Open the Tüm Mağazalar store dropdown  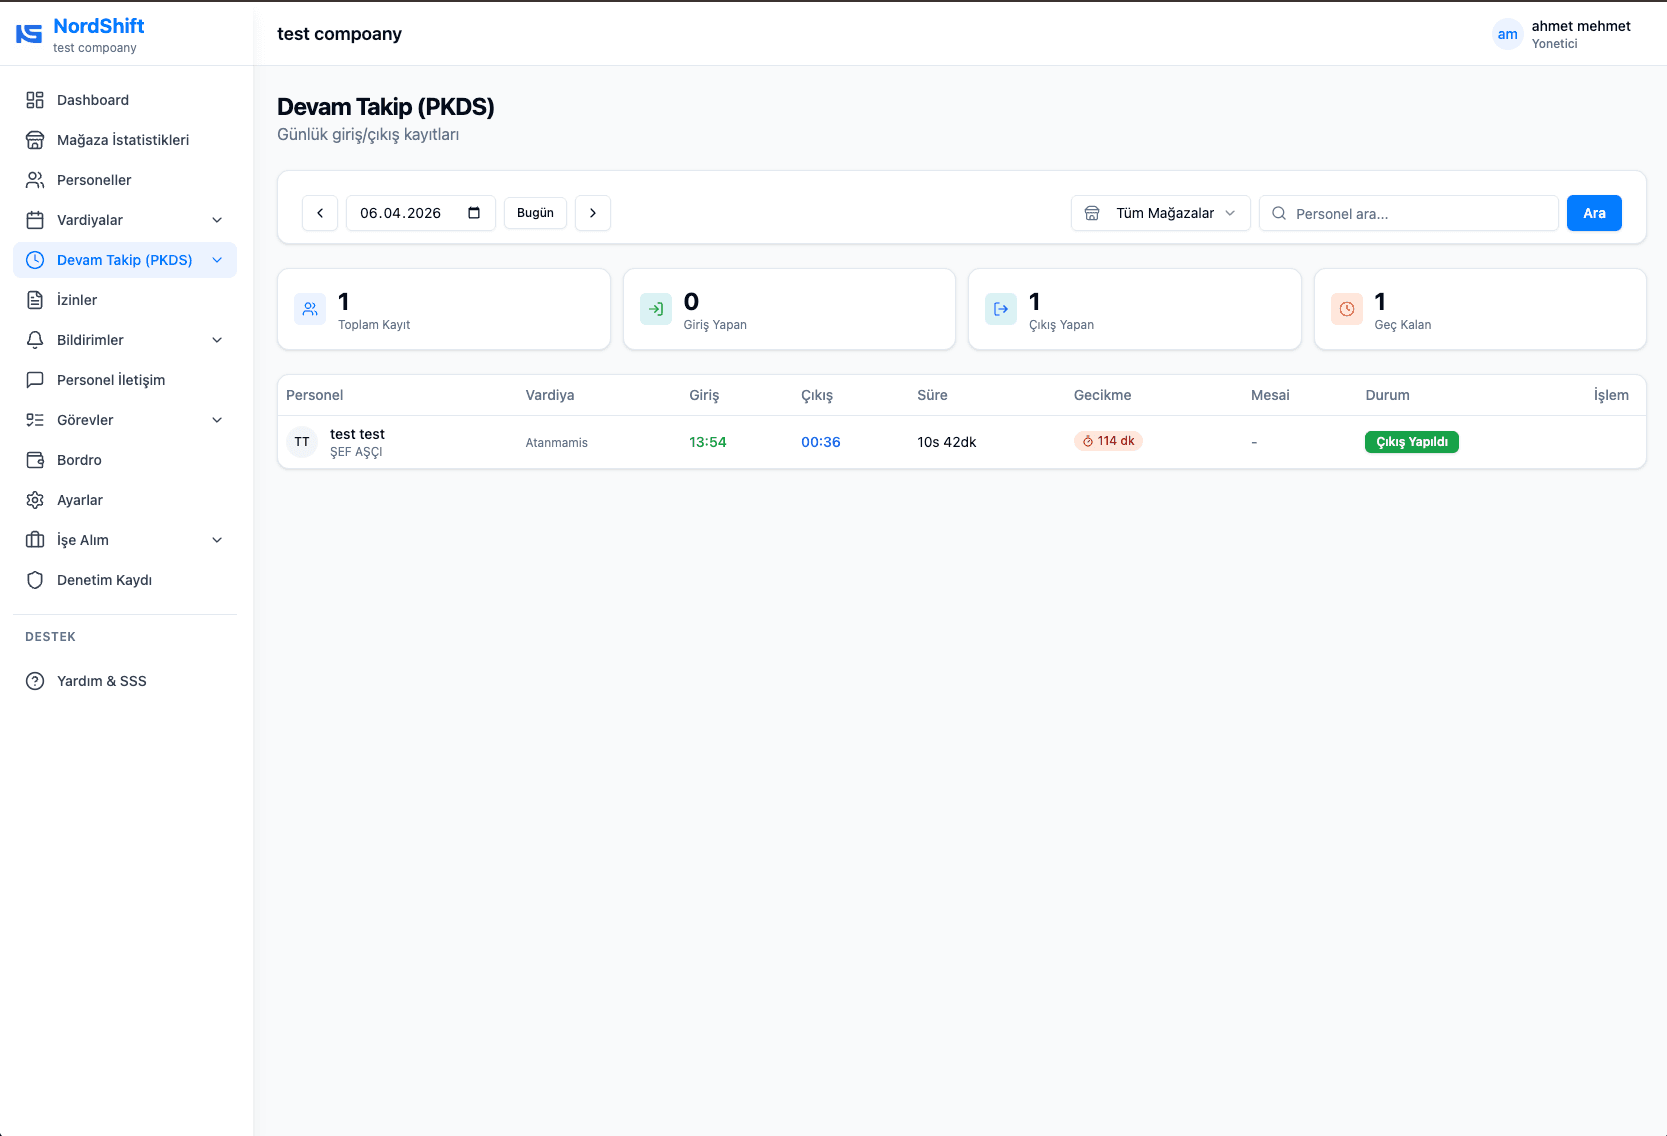(1160, 213)
